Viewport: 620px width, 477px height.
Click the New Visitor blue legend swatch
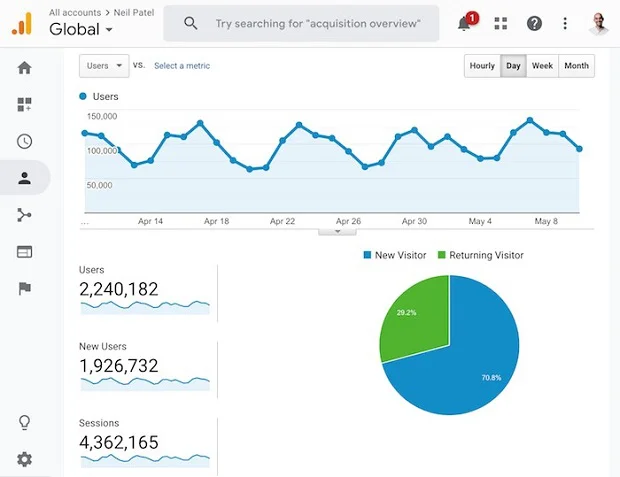click(x=366, y=255)
